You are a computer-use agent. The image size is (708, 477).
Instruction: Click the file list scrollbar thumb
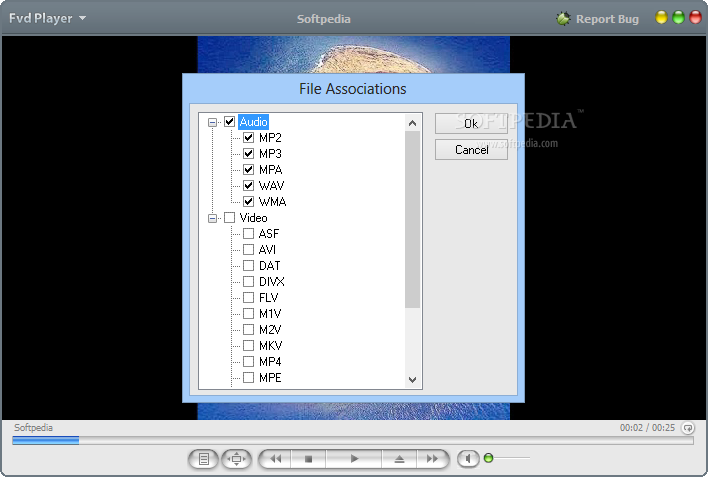click(412, 220)
